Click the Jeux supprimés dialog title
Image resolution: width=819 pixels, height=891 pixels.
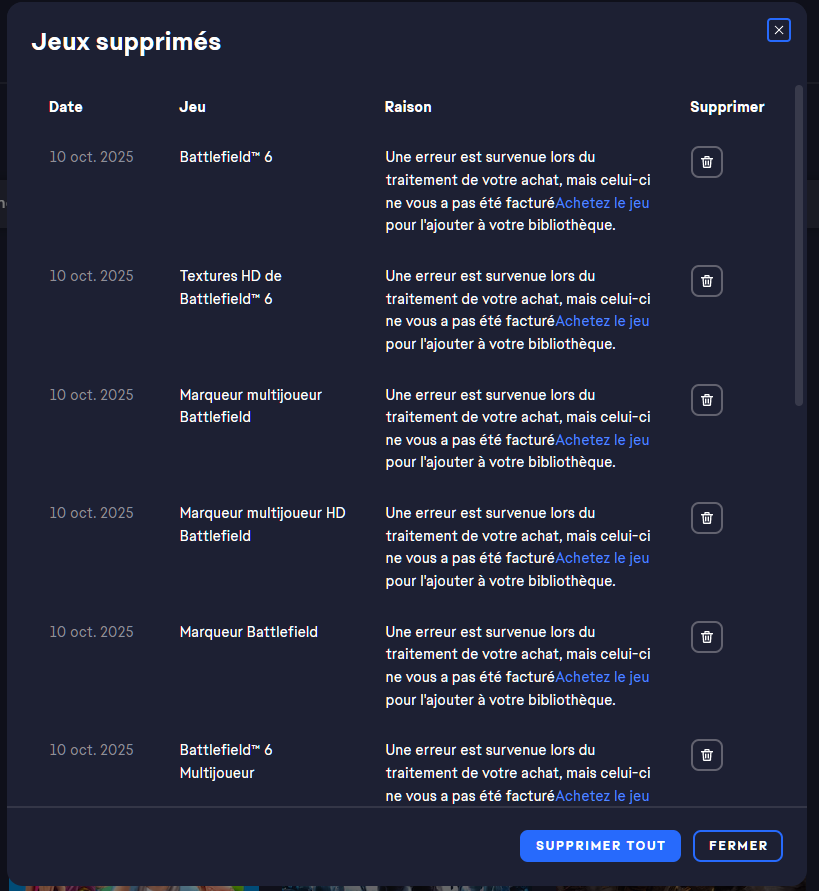(x=126, y=42)
